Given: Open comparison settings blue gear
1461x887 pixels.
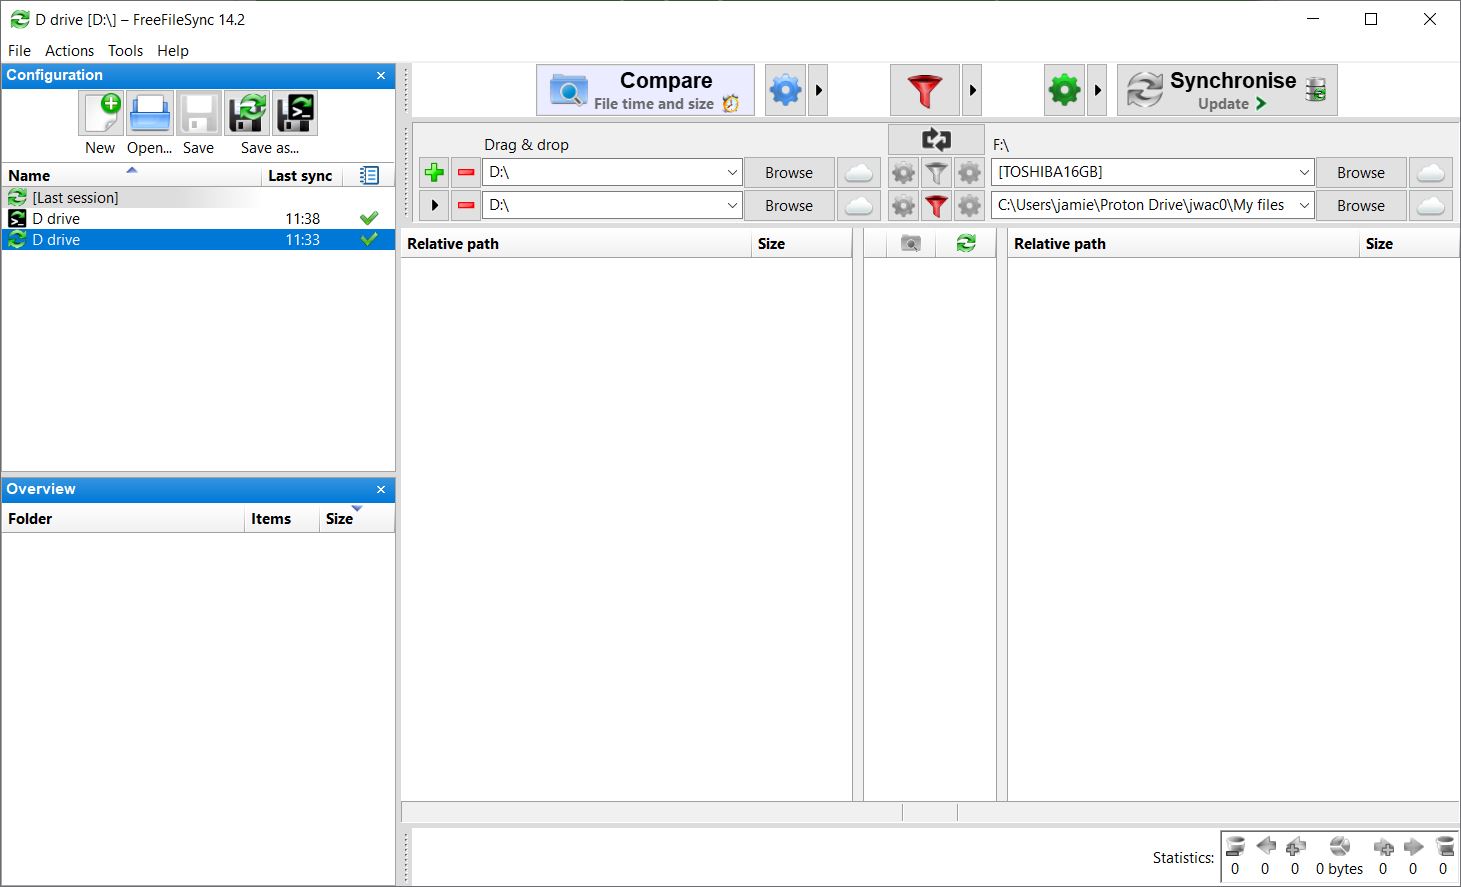Looking at the screenshot, I should pos(785,90).
